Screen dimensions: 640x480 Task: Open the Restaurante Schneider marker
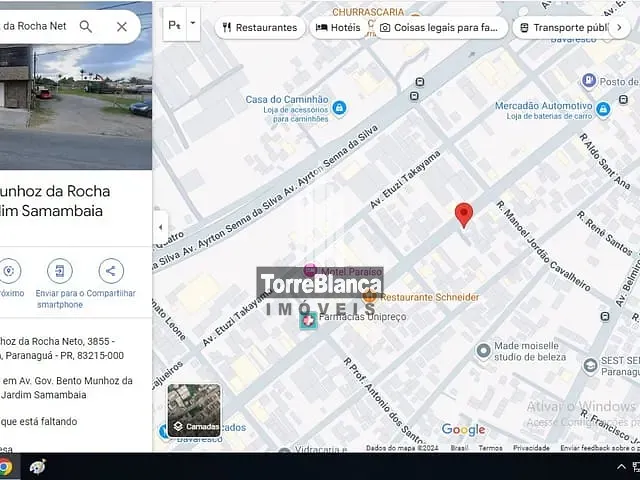(369, 296)
